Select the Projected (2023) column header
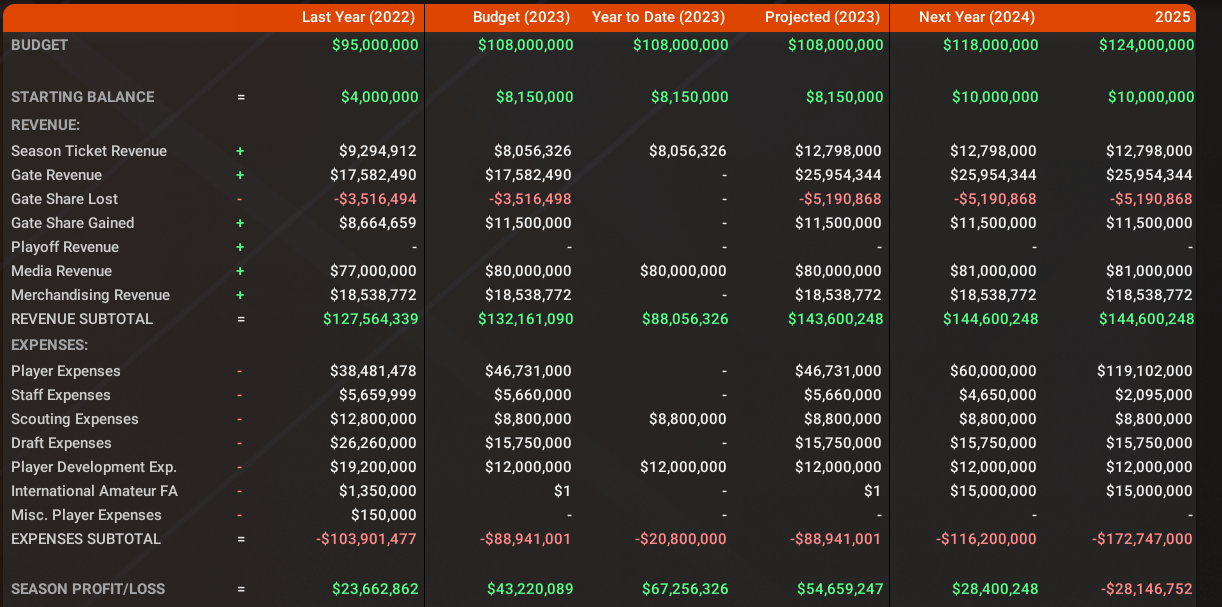The height and width of the screenshot is (607, 1222). click(822, 17)
